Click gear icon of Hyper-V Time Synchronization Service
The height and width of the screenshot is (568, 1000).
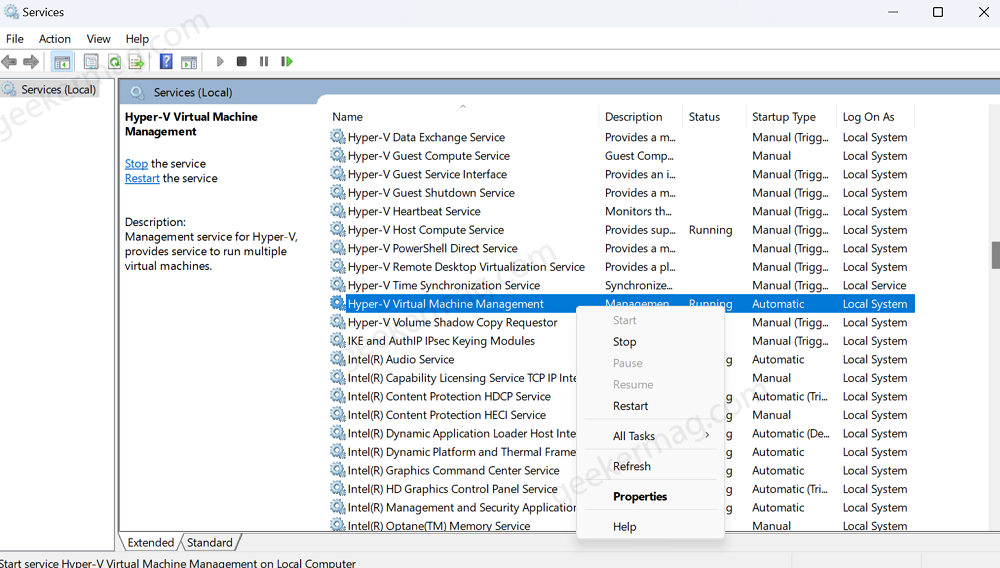[x=337, y=284]
